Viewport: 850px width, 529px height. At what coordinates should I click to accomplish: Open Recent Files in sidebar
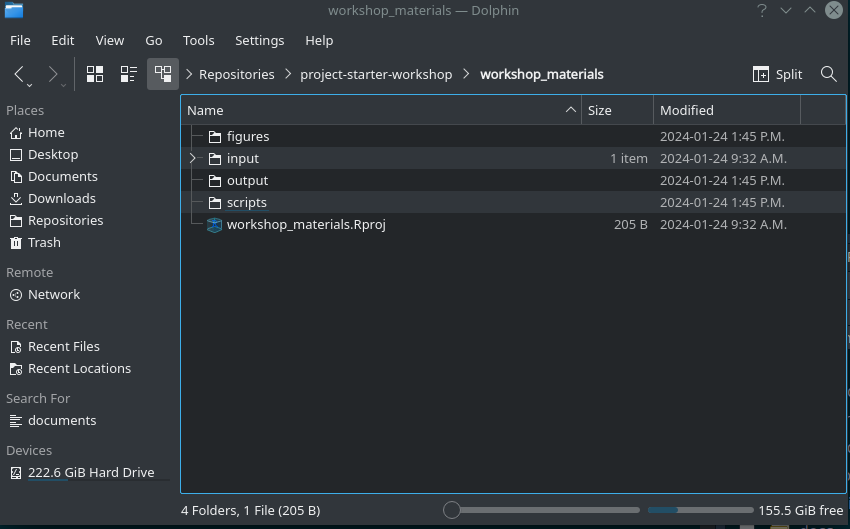63,347
